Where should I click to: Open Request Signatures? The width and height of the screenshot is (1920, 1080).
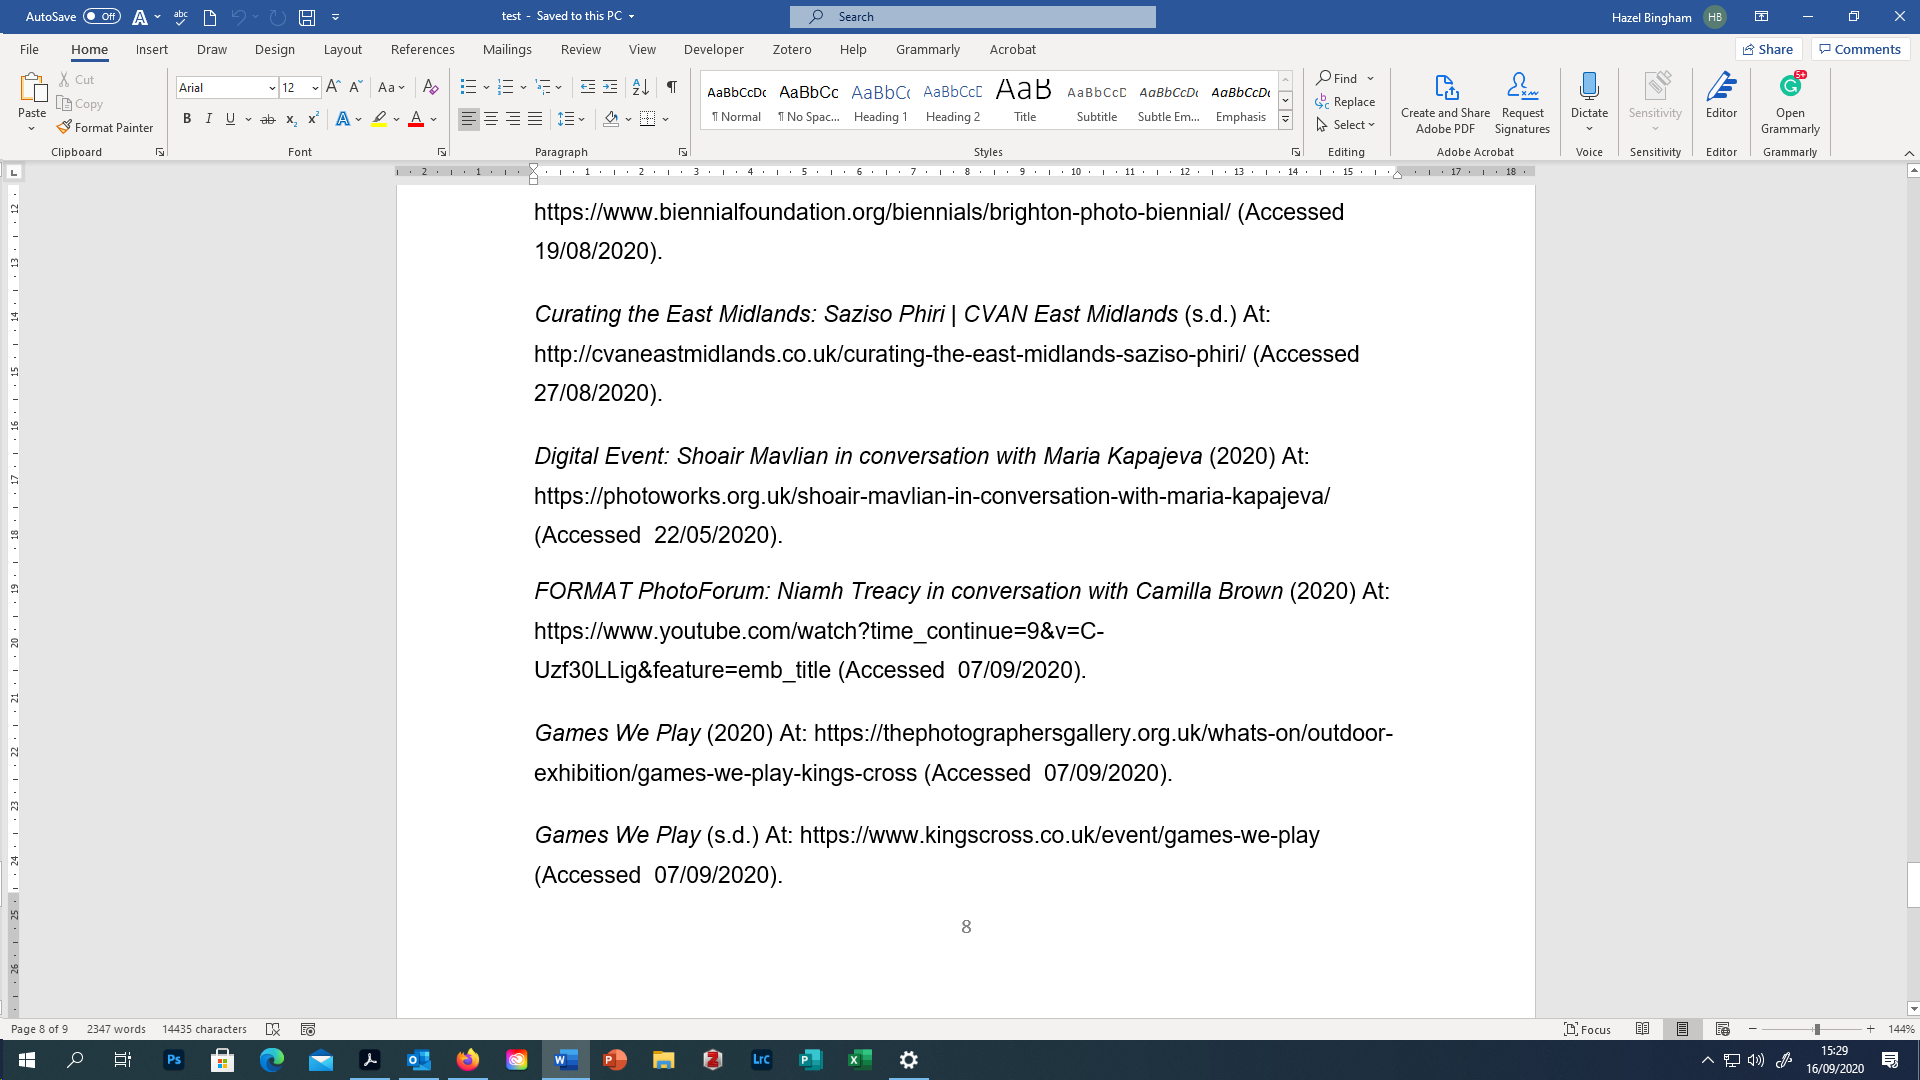pos(1521,100)
